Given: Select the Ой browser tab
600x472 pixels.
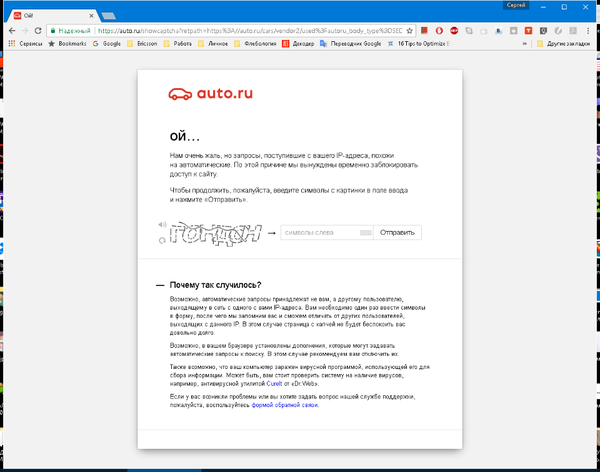Looking at the screenshot, I should click(54, 16).
